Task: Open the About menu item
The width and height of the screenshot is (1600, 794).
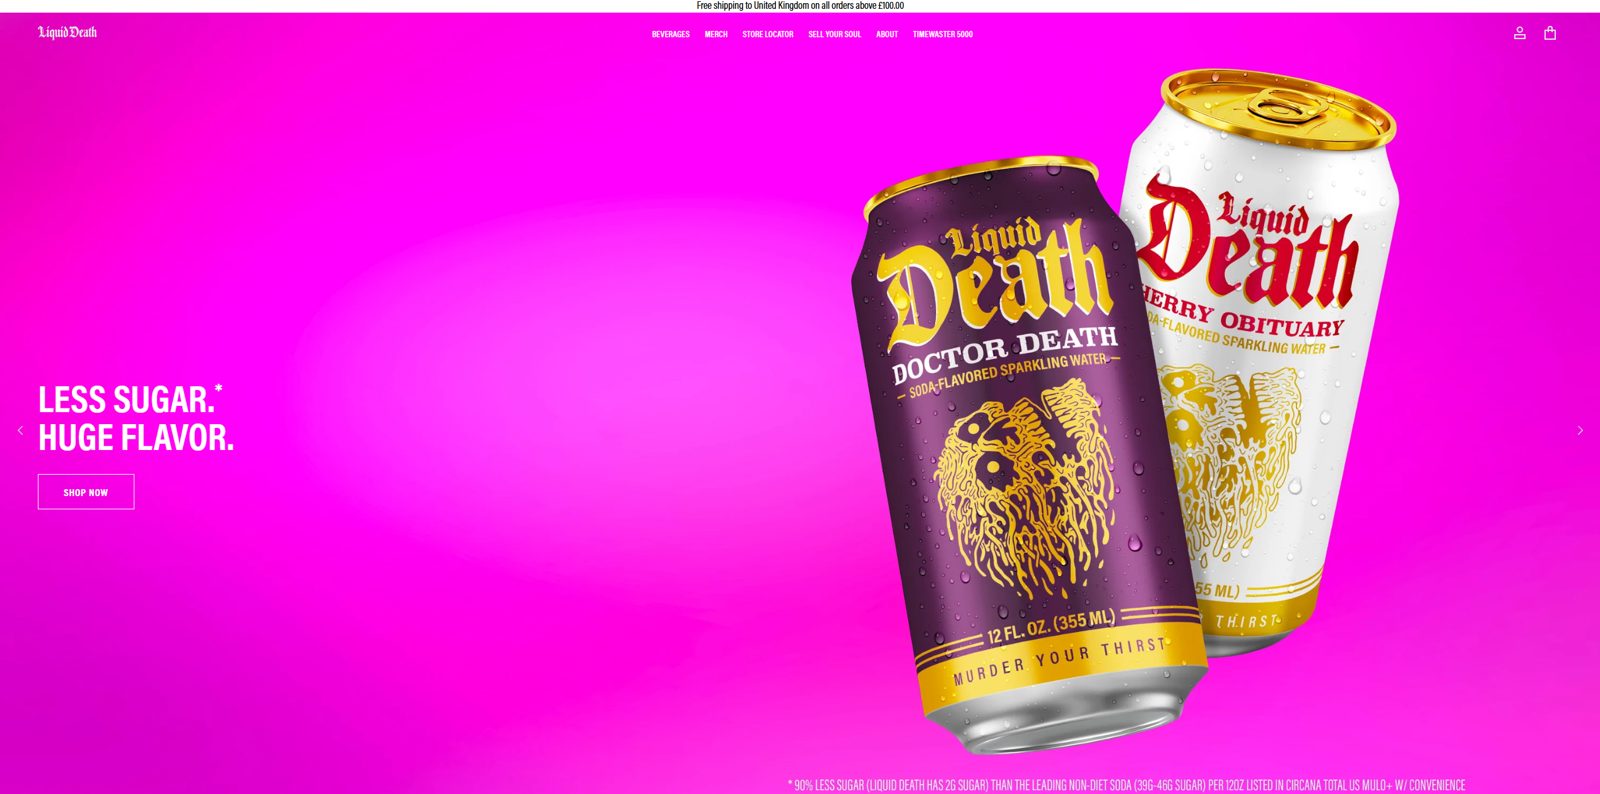Action: (887, 34)
